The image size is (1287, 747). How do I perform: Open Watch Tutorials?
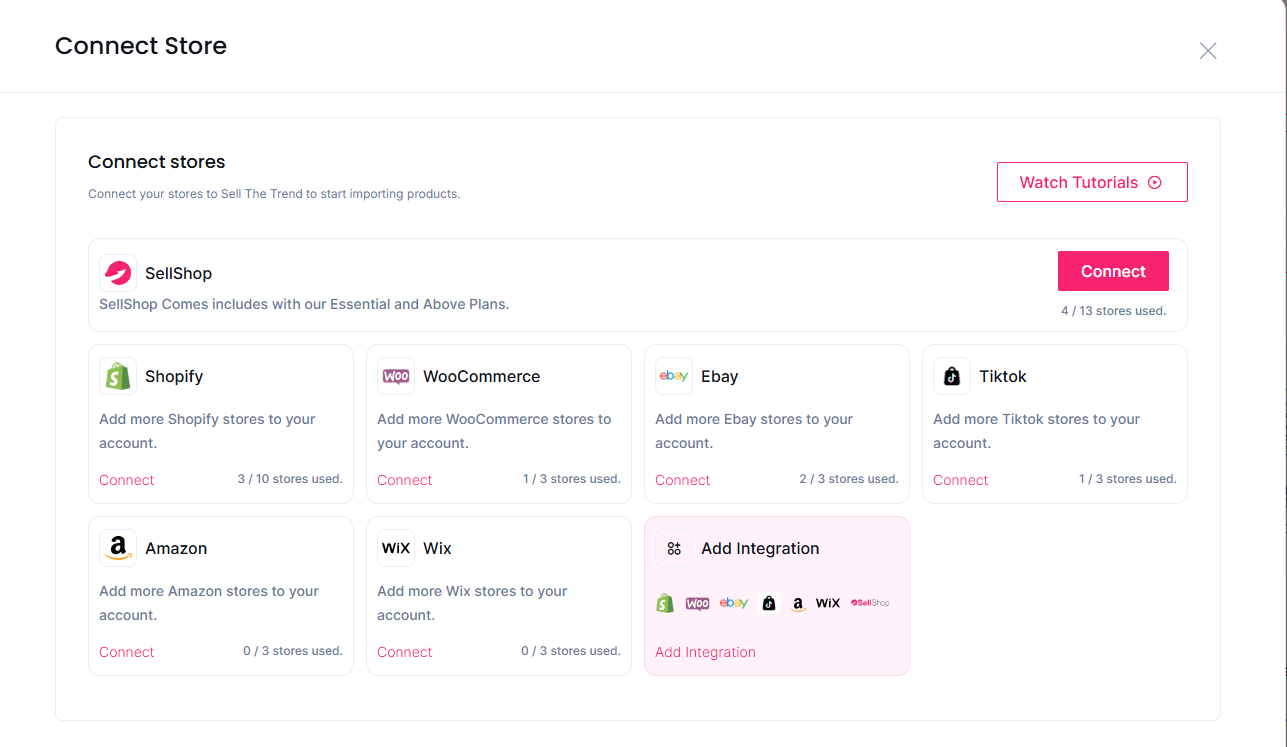pos(1092,182)
